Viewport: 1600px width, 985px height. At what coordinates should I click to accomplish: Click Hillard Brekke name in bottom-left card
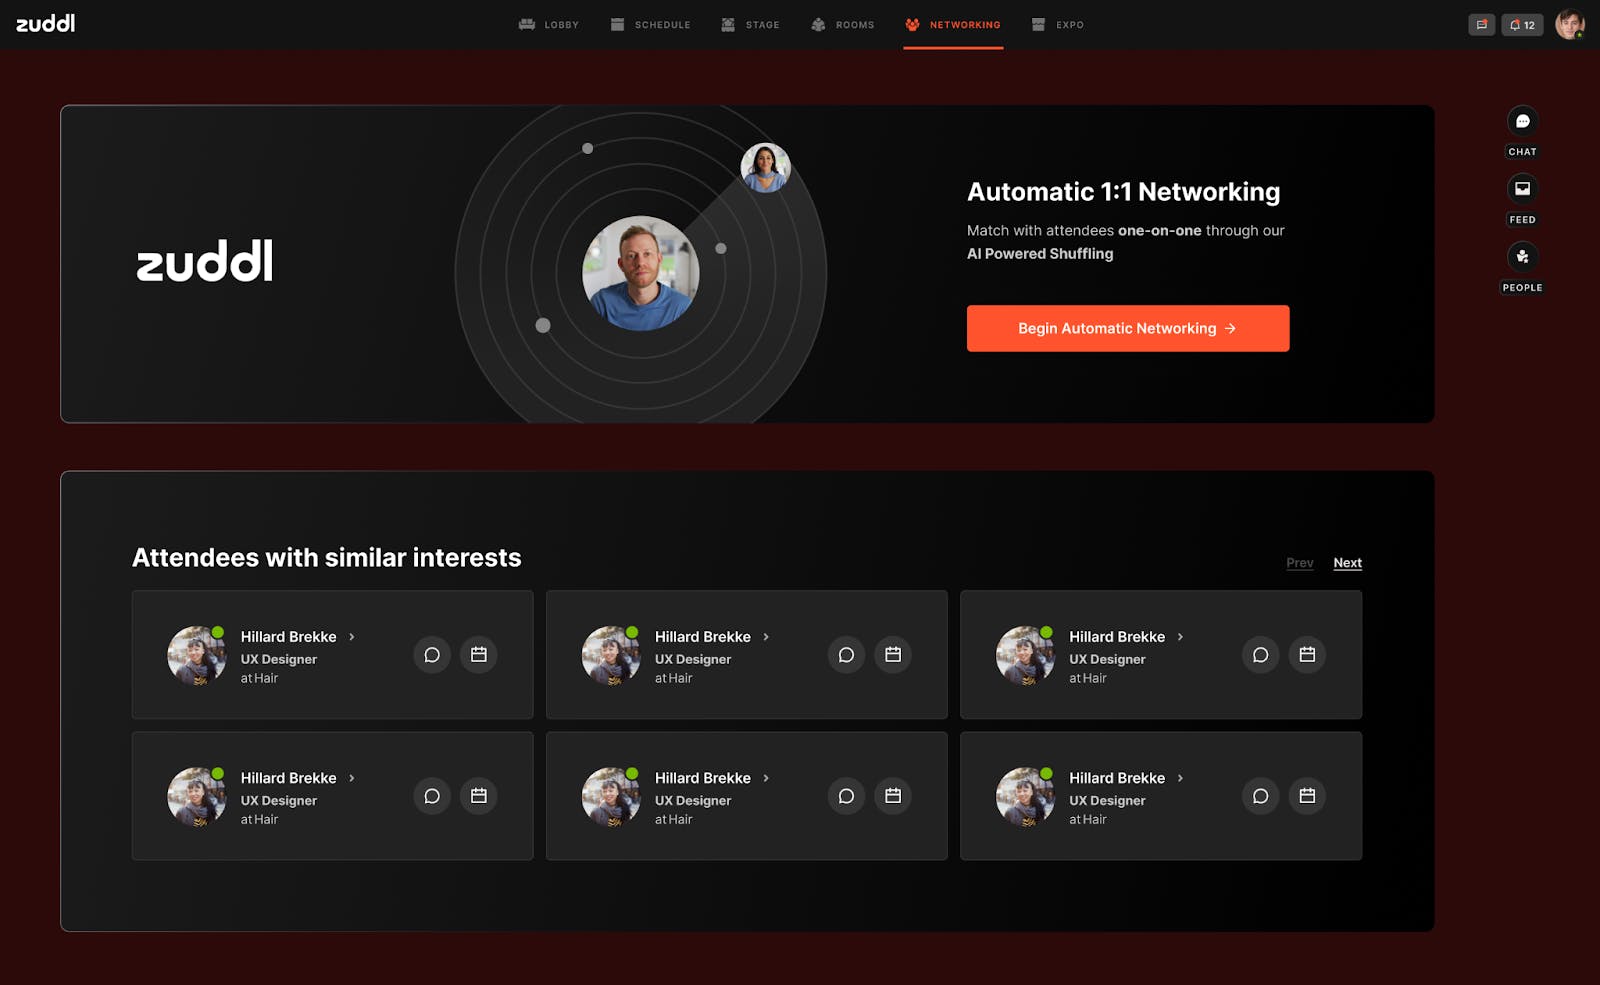pyautogui.click(x=288, y=778)
